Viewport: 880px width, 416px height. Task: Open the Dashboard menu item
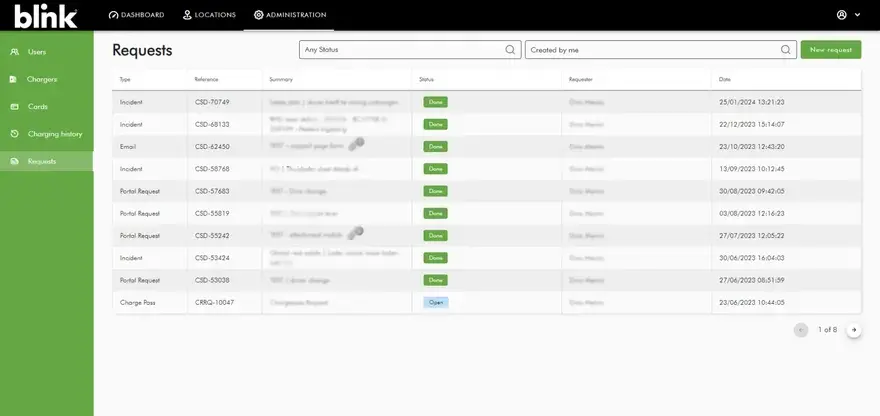pos(136,15)
